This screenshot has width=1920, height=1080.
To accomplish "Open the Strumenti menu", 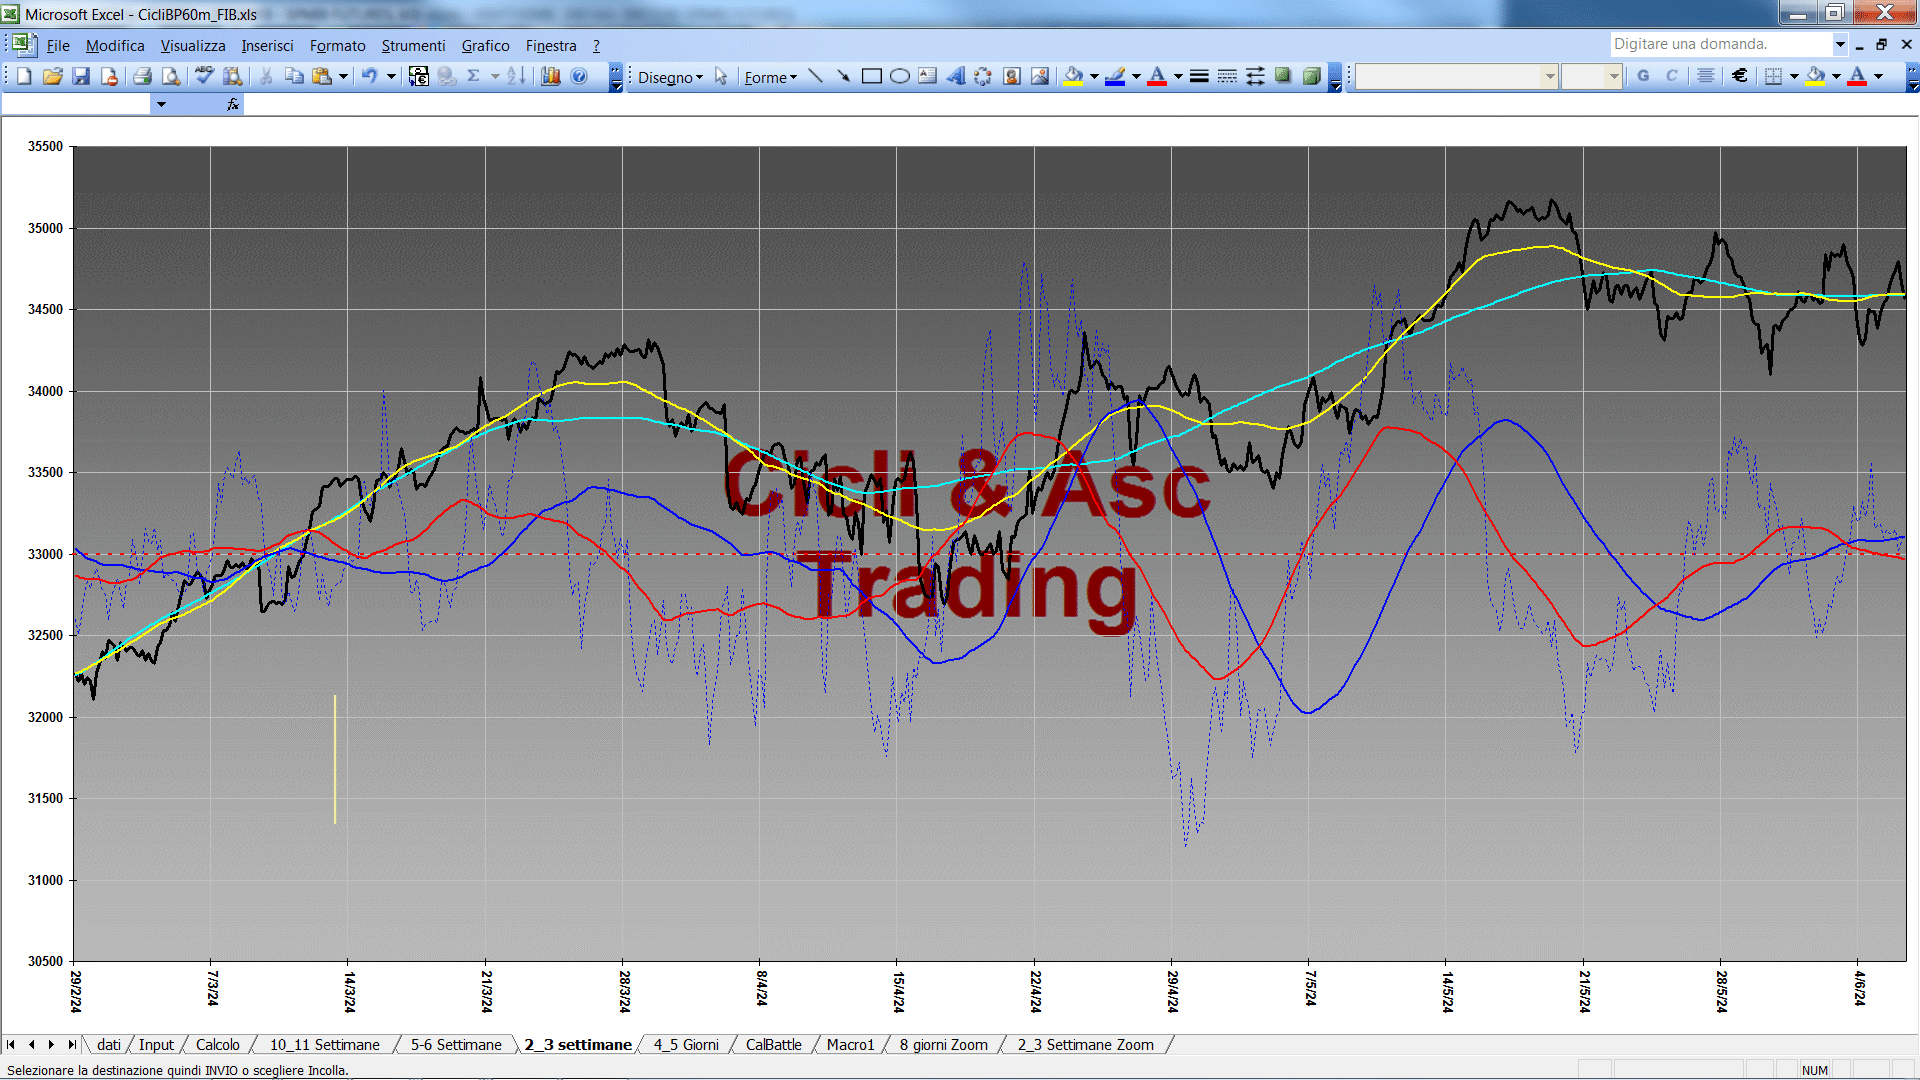I will tap(413, 46).
